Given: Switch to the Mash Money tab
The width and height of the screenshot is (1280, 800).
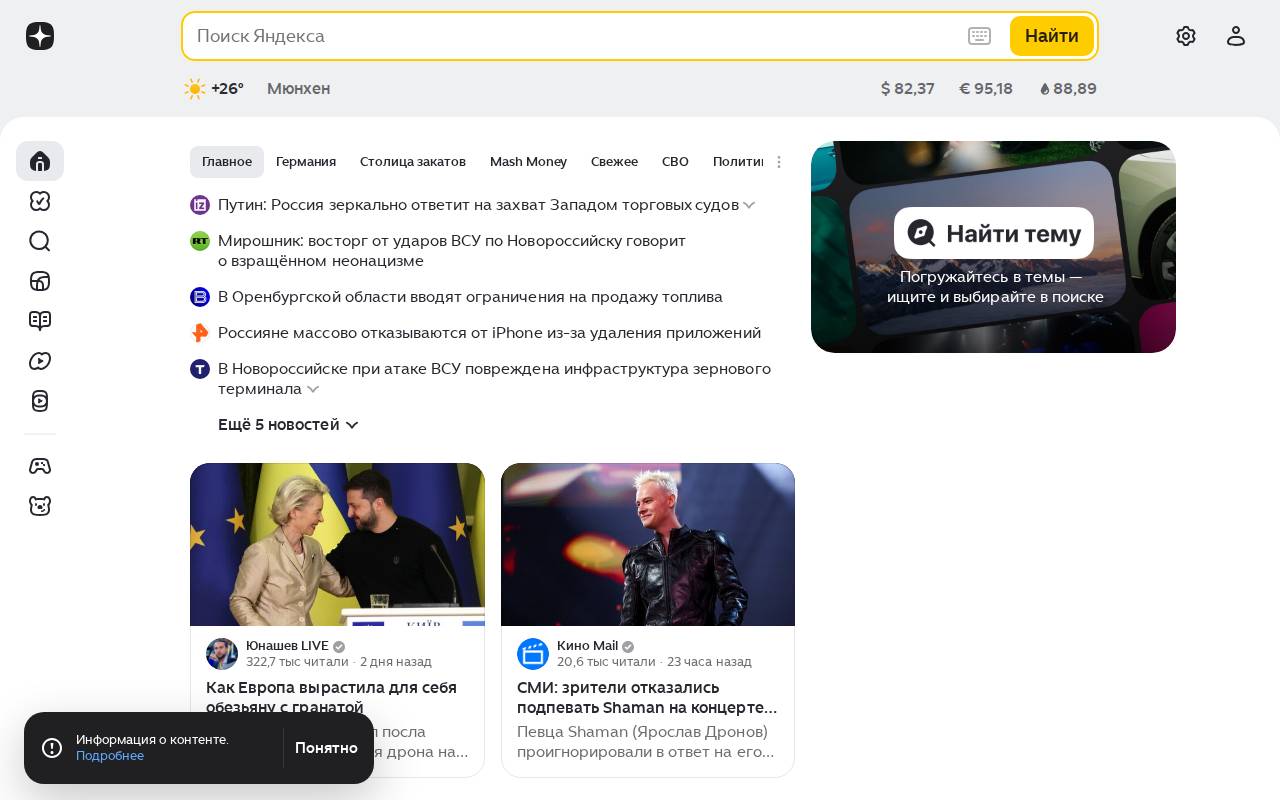Looking at the screenshot, I should pyautogui.click(x=528, y=162).
